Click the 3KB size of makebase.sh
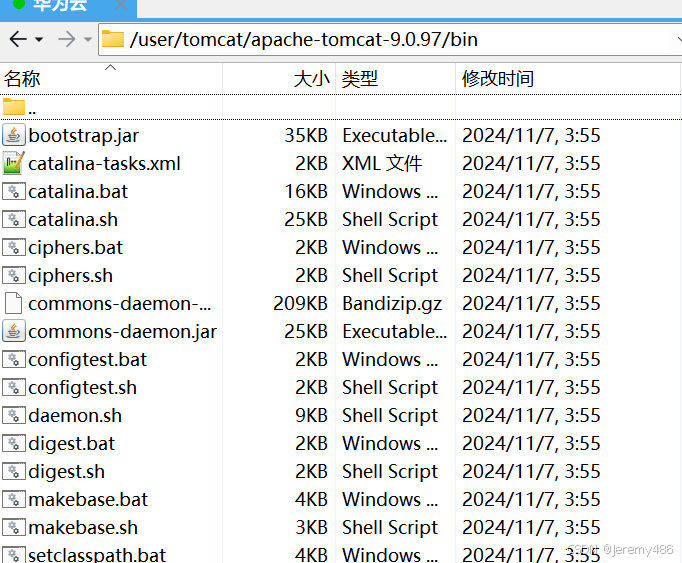 point(311,527)
